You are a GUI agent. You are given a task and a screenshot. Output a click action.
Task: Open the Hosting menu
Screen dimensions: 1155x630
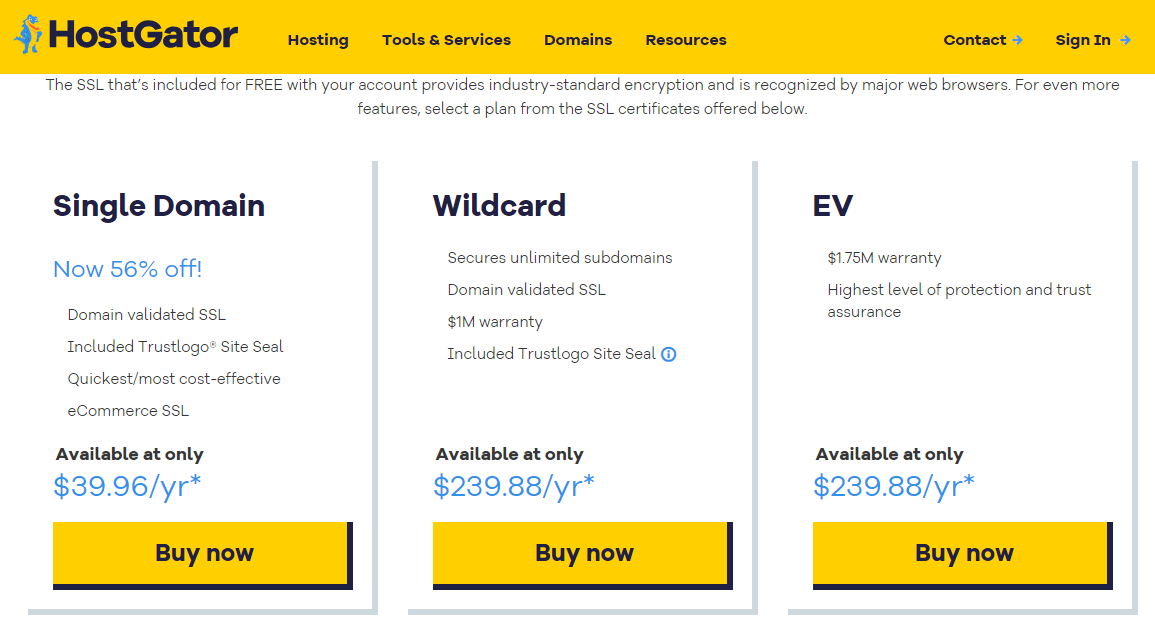click(317, 40)
